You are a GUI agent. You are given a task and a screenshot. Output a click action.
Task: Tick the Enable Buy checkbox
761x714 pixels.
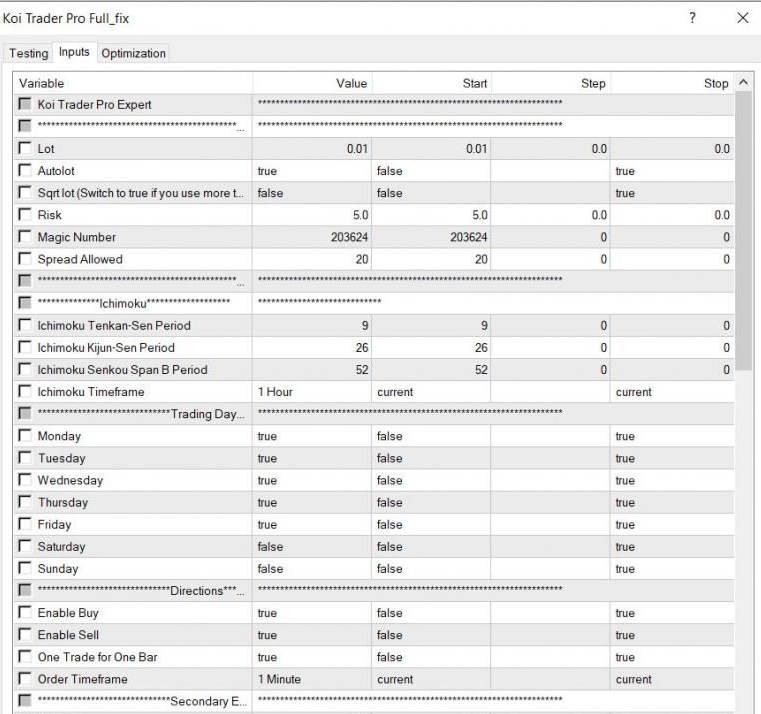tap(25, 613)
